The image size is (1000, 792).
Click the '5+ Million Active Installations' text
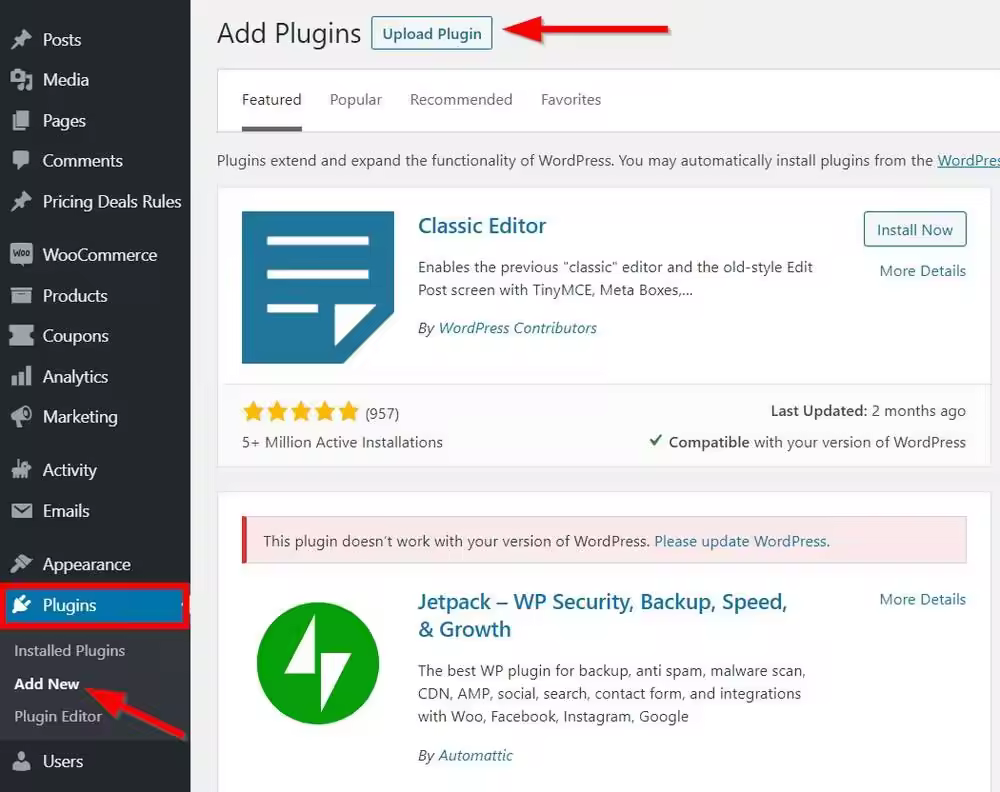342,442
